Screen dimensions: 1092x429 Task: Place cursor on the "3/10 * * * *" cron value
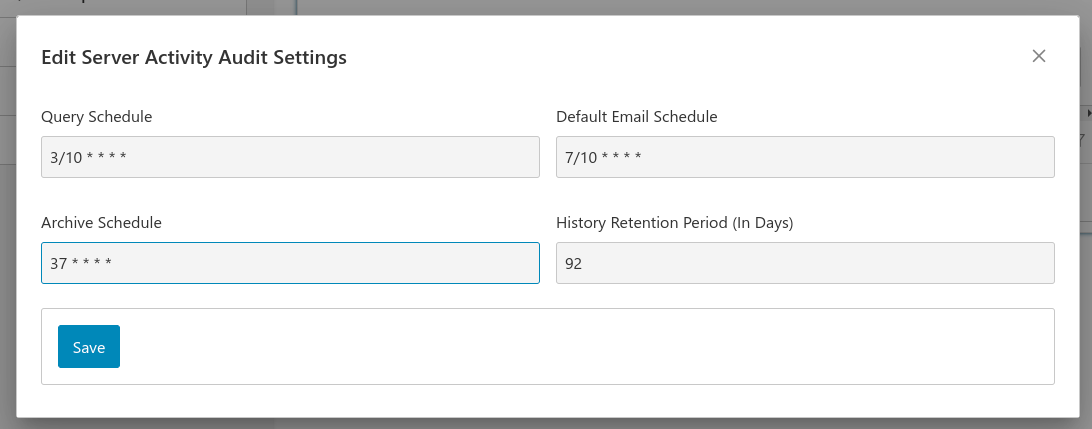tap(88, 157)
